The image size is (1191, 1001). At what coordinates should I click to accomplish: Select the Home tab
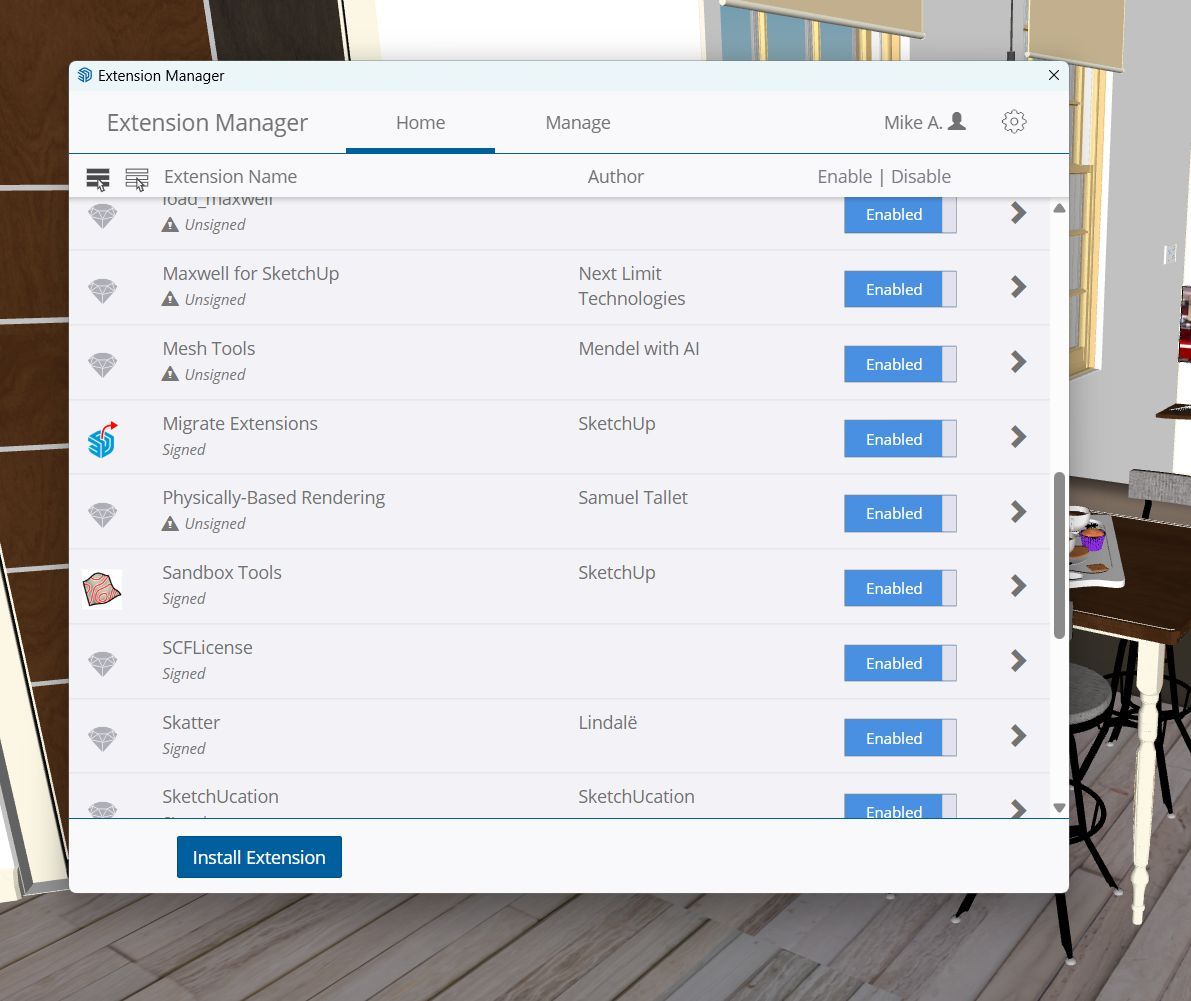(420, 123)
